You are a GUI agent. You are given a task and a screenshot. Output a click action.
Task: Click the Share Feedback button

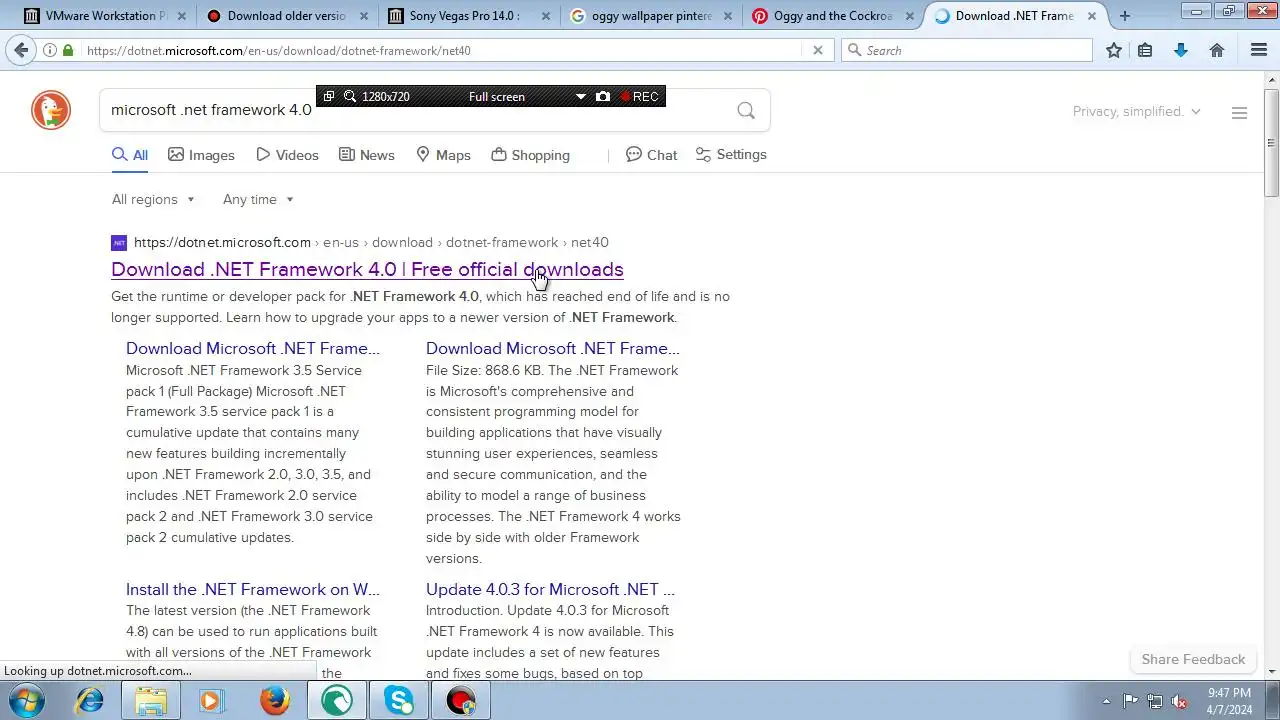1193,659
